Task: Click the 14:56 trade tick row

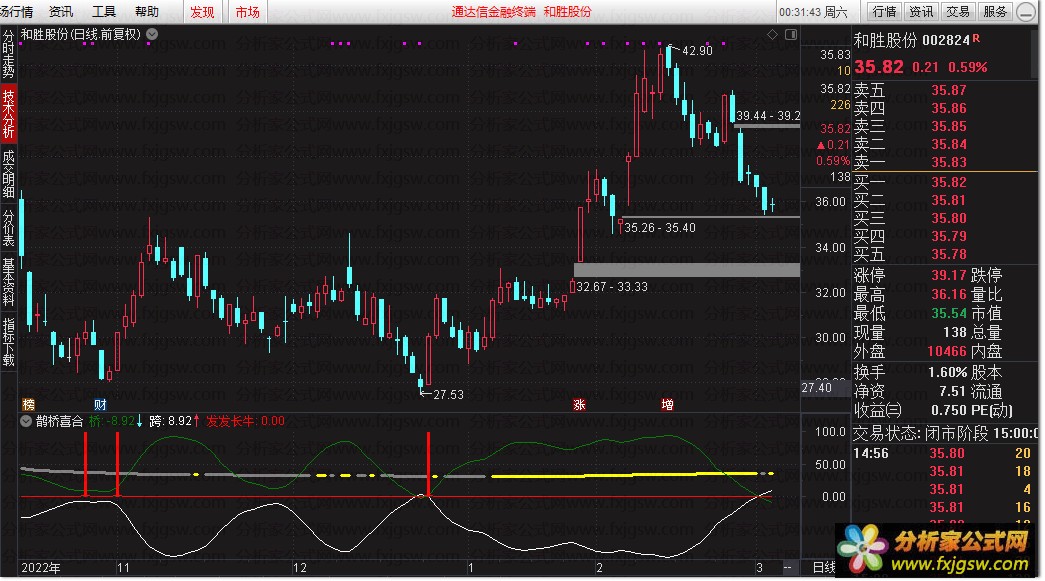Action: pos(942,453)
